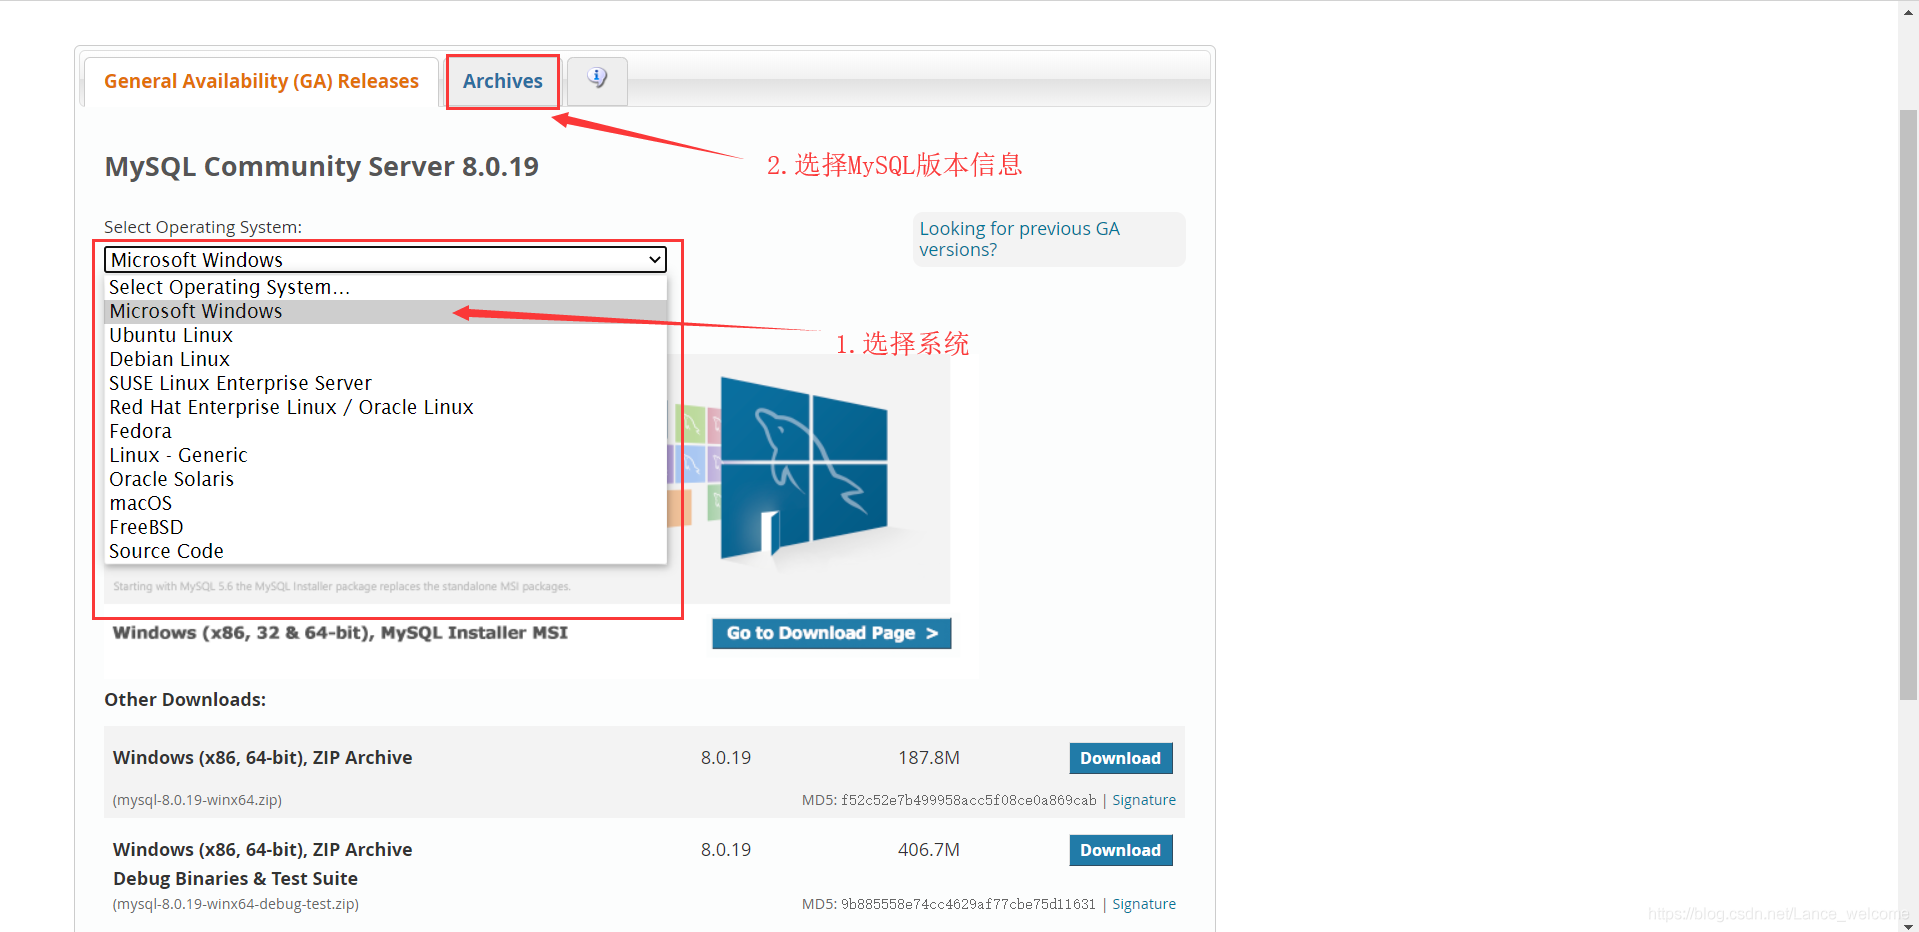
Task: Open the General Availability (GA) Releases tab
Action: tap(261, 81)
